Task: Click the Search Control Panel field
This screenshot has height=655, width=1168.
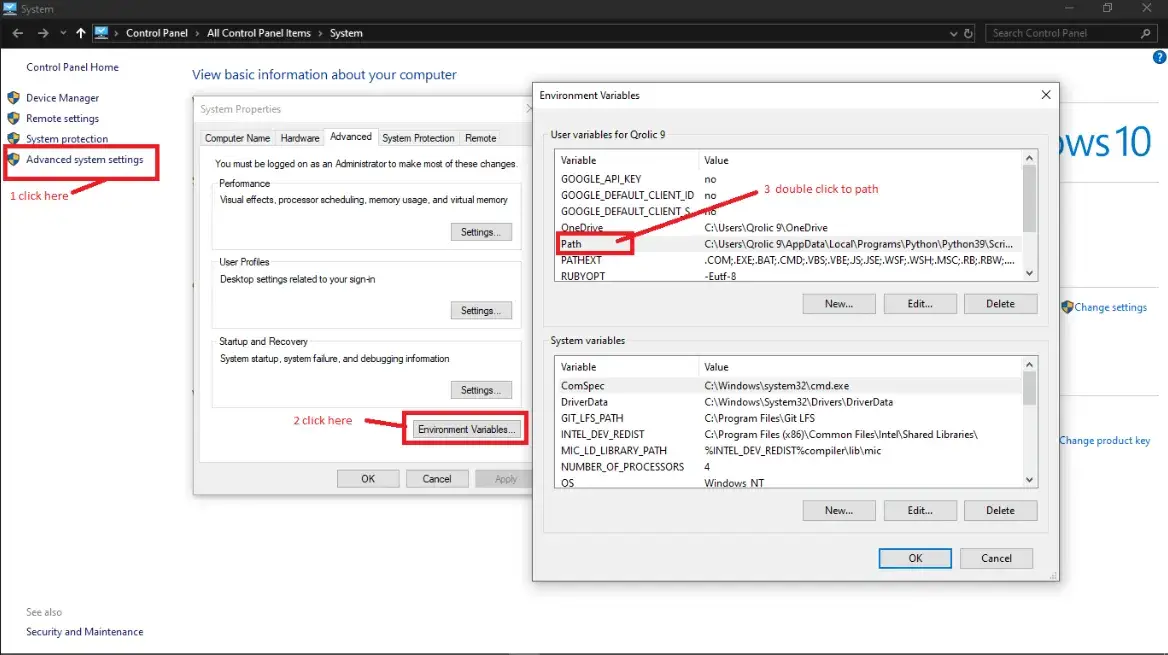Action: click(x=1060, y=33)
